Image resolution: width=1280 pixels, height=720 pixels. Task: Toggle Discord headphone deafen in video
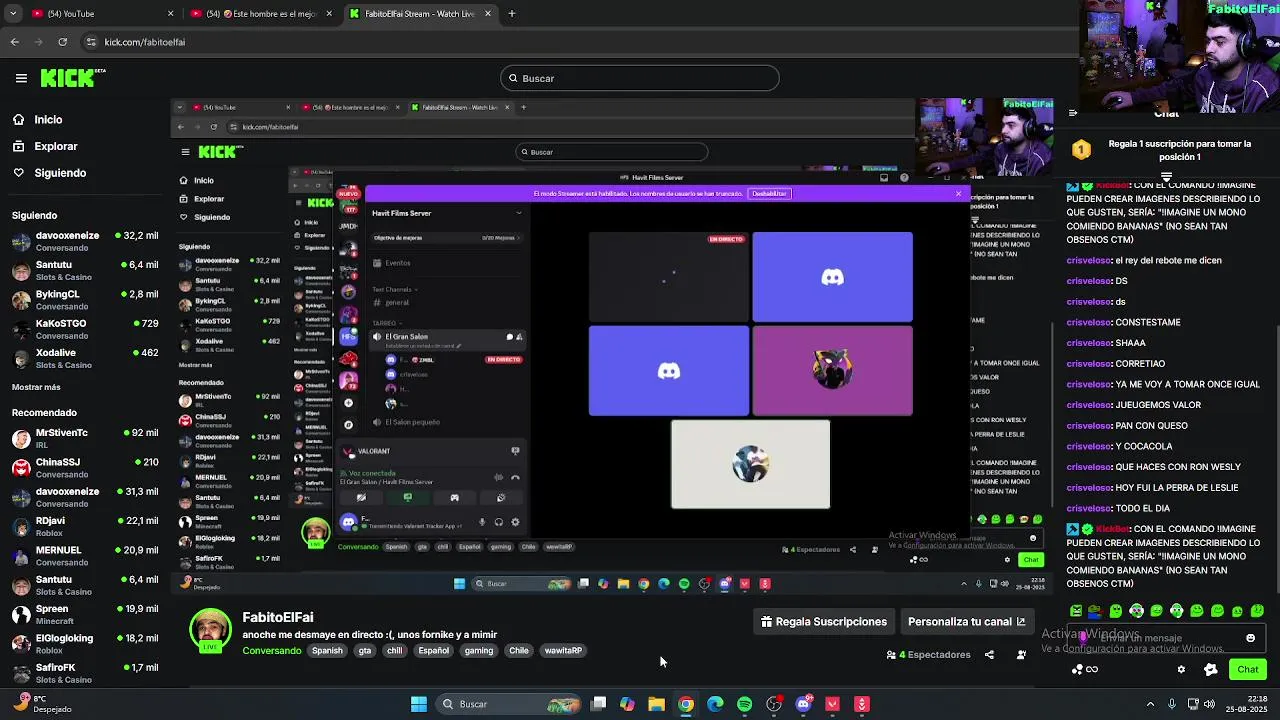point(498,522)
